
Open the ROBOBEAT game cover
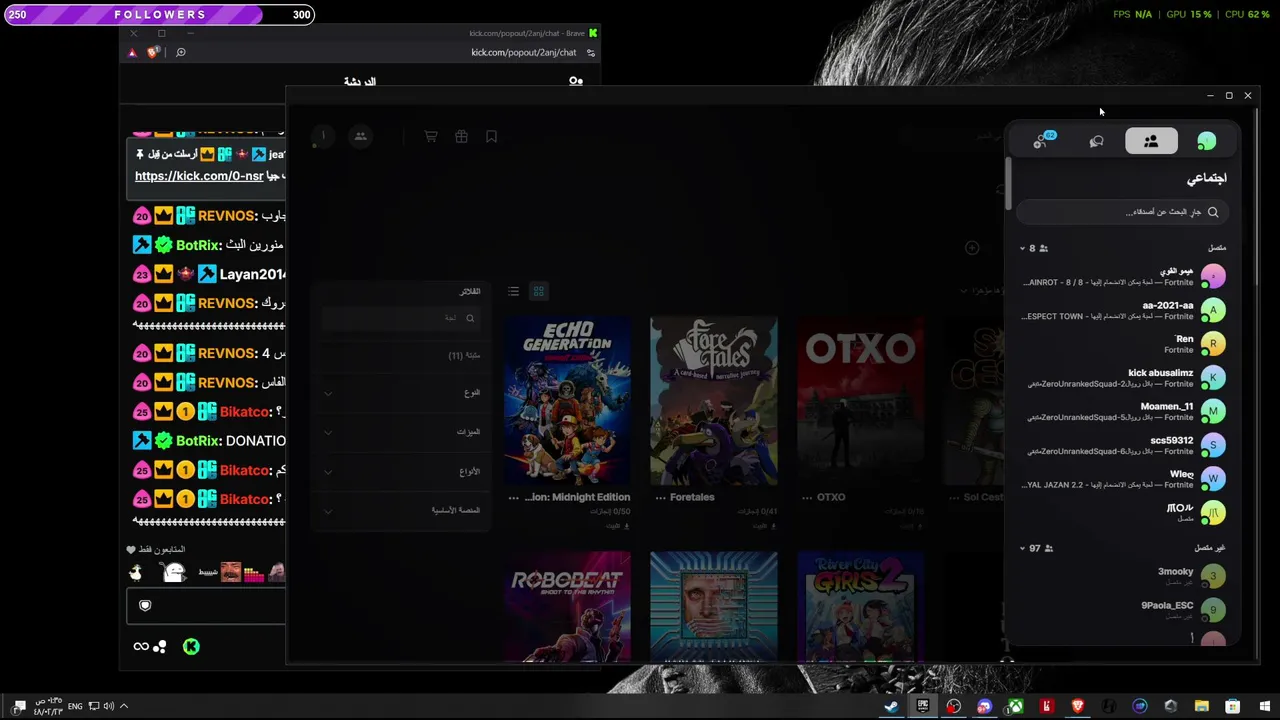coord(567,606)
